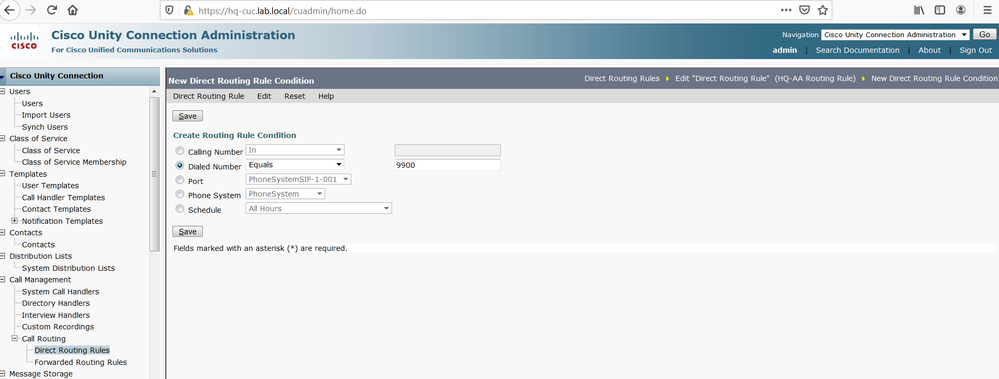
Task: Open the Reset menu
Action: tap(294, 96)
